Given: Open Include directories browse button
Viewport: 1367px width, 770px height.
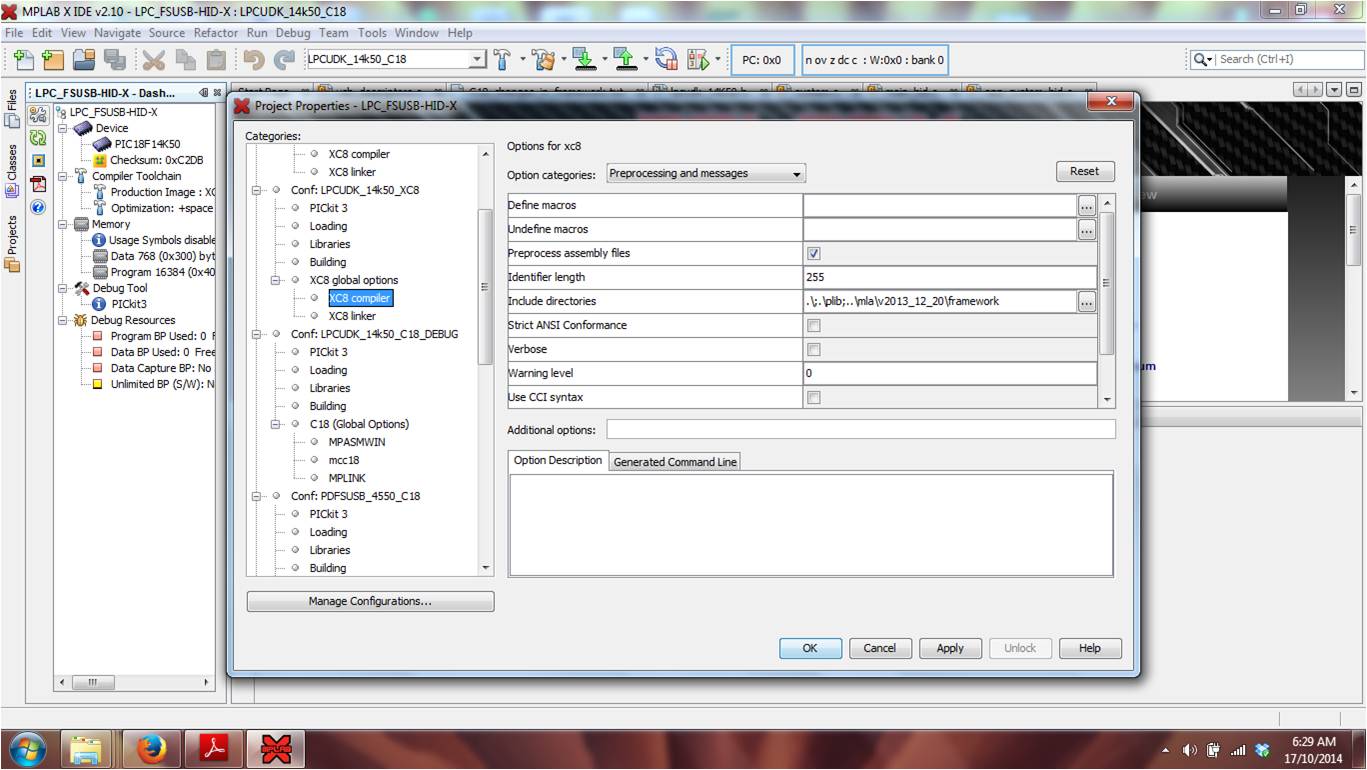Looking at the screenshot, I should [1087, 302].
